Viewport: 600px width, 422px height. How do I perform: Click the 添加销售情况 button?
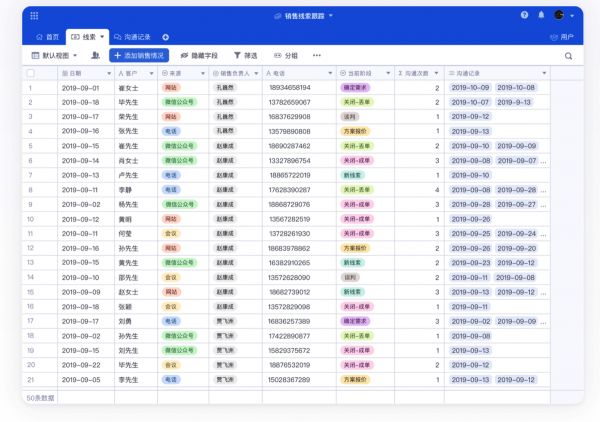[x=139, y=56]
